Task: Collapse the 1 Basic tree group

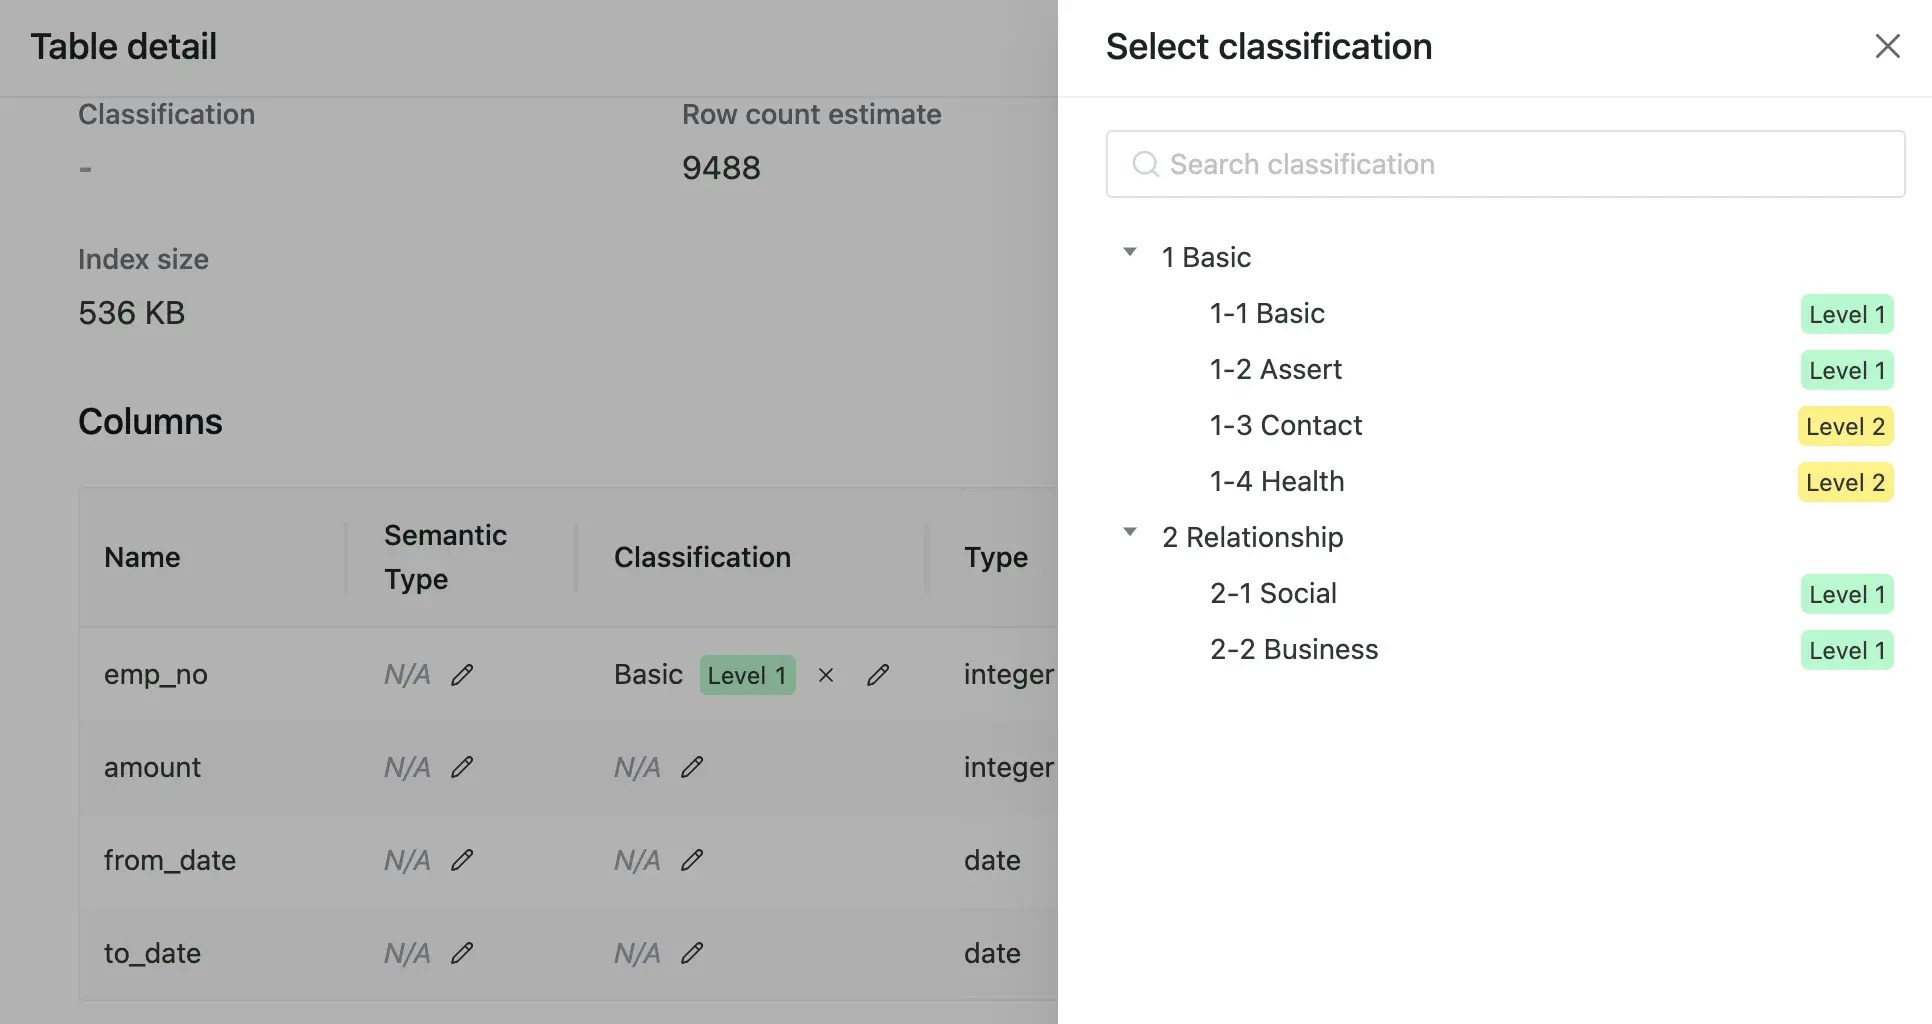Action: pos(1130,252)
